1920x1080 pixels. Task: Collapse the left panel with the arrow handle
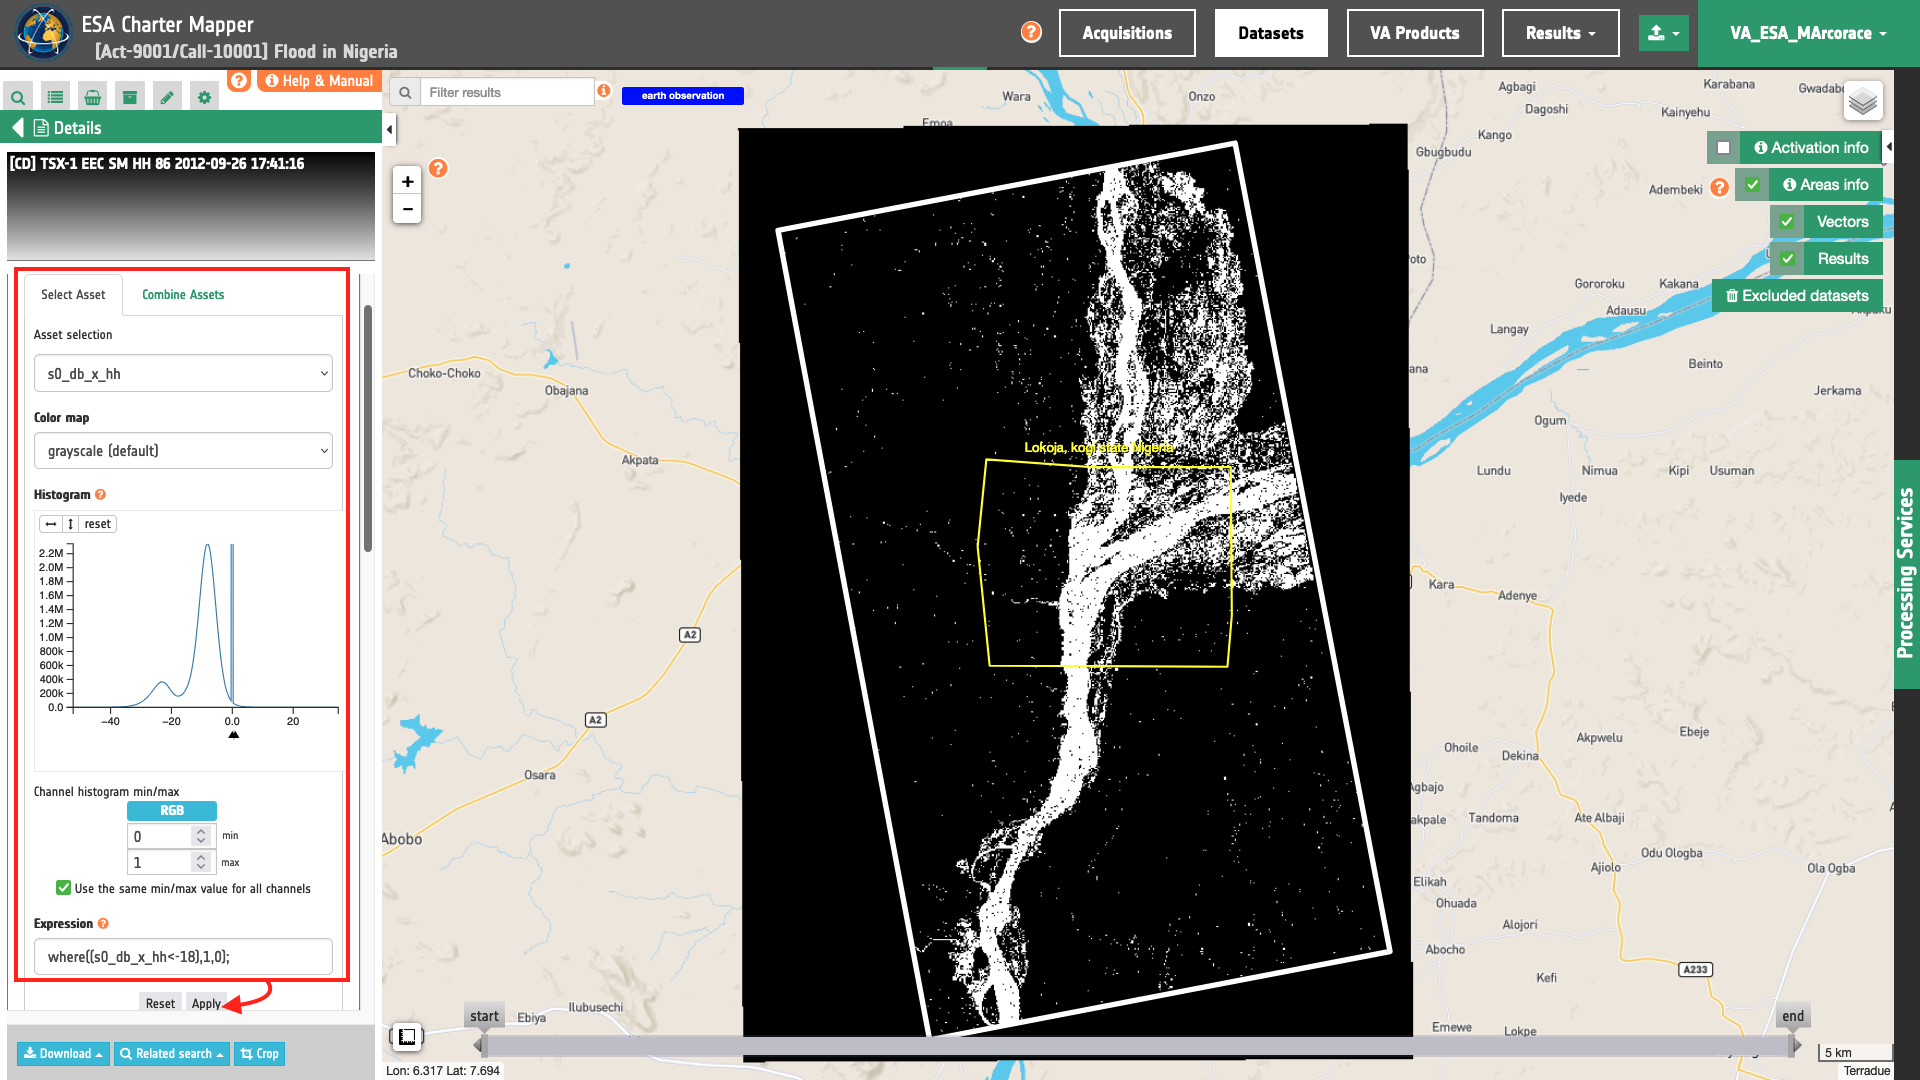pyautogui.click(x=389, y=128)
